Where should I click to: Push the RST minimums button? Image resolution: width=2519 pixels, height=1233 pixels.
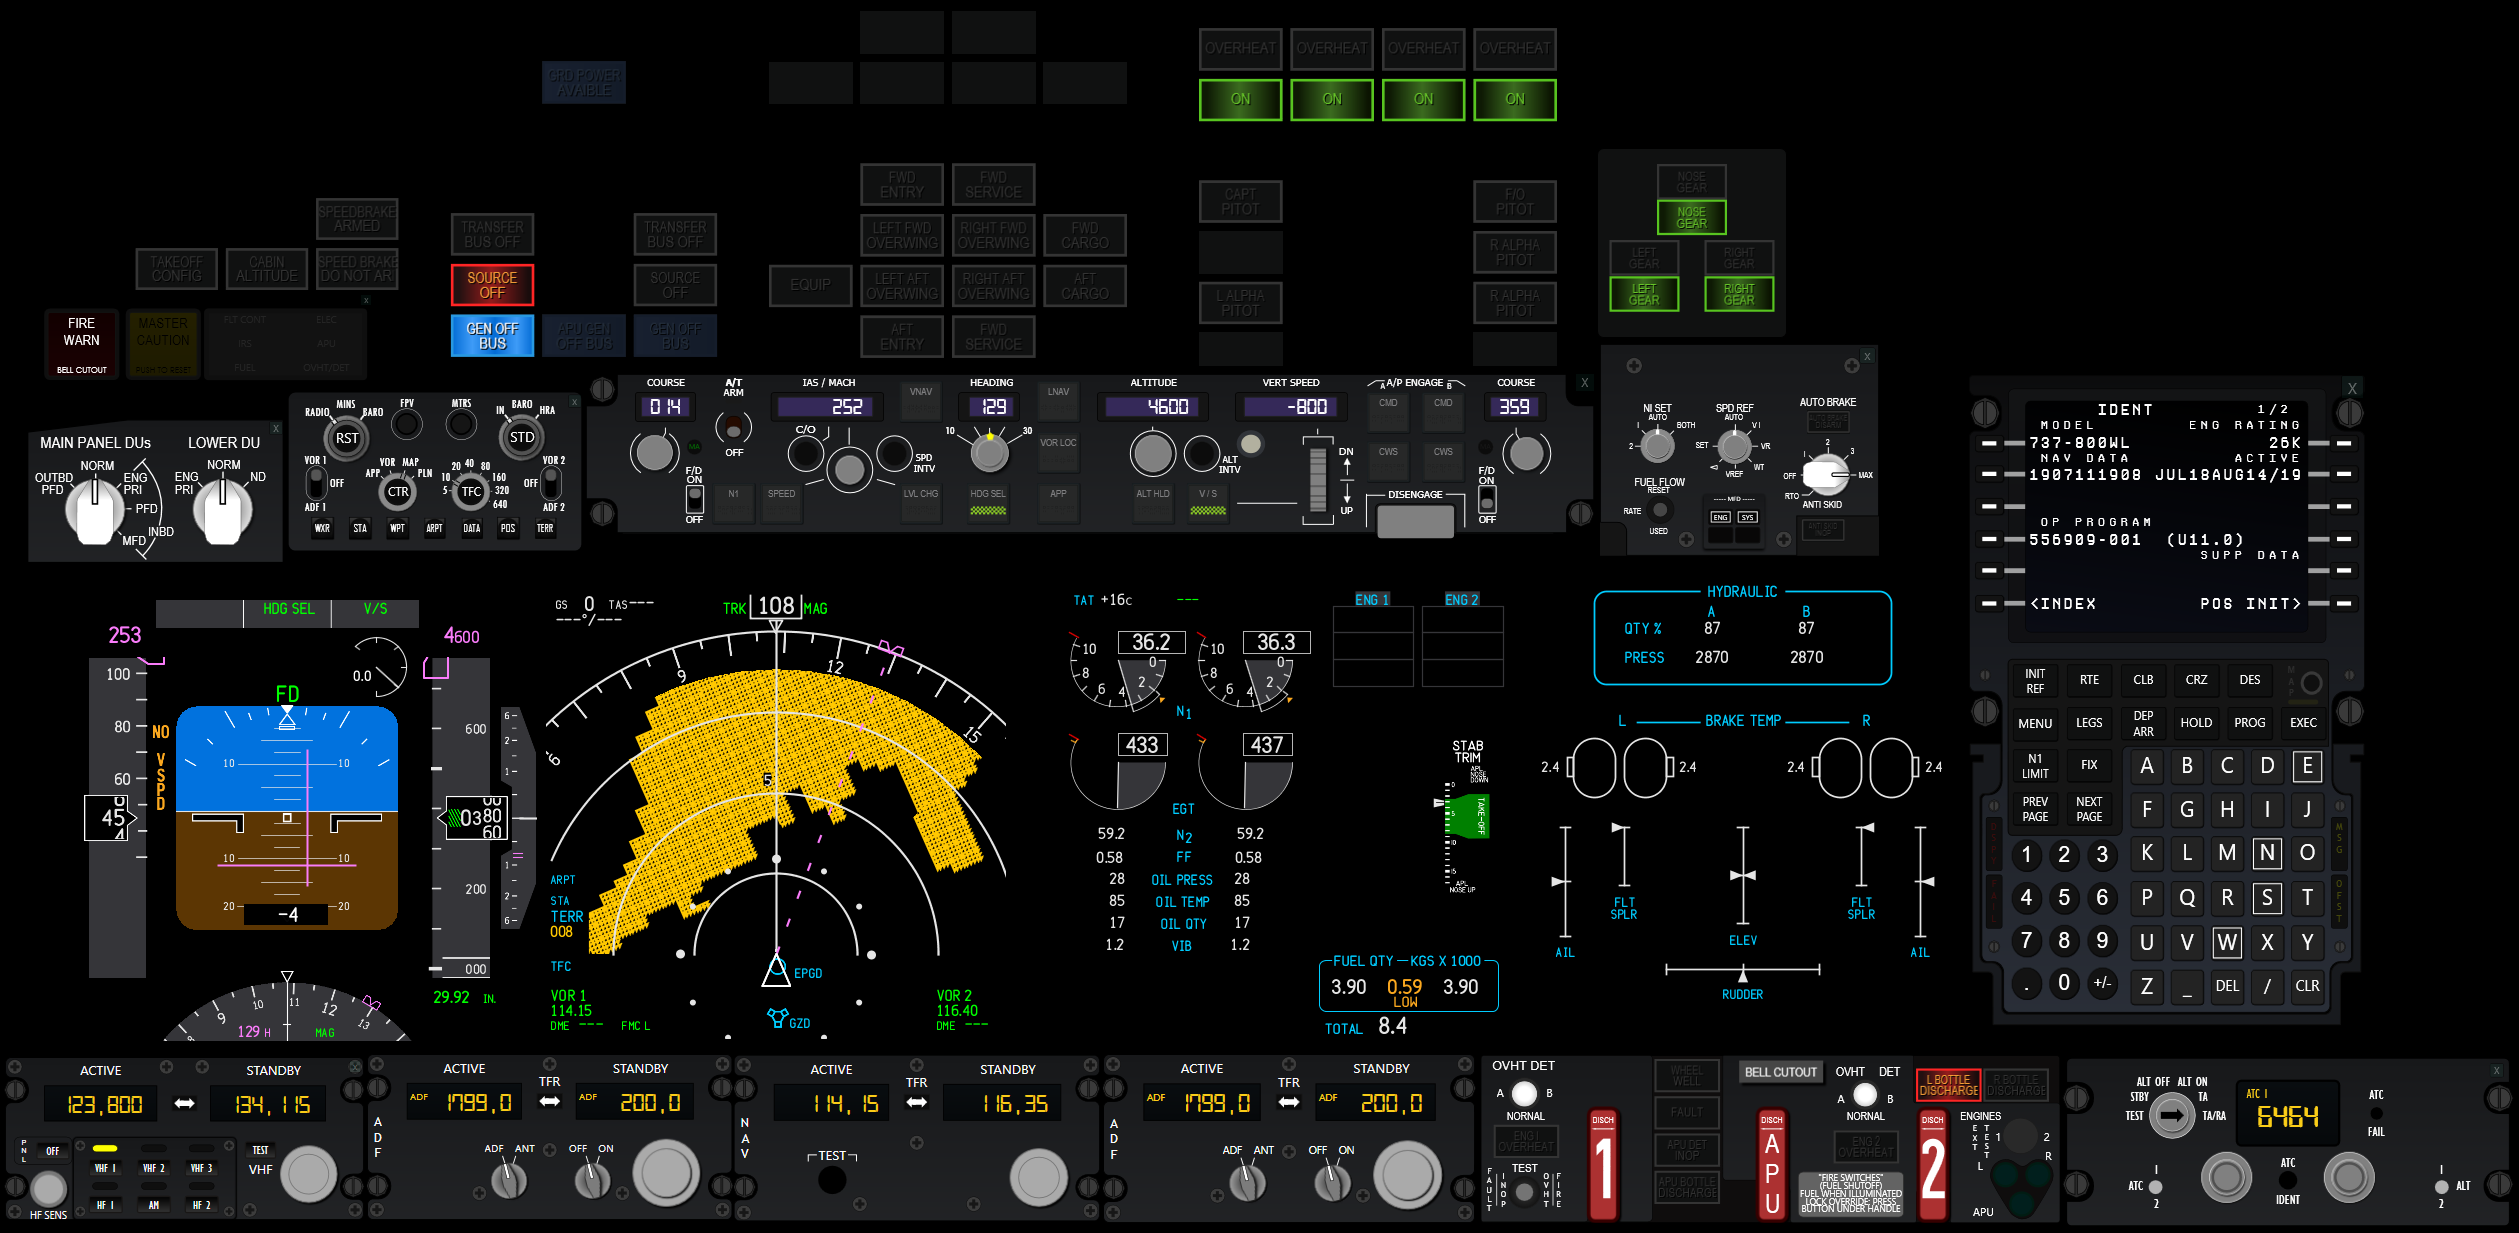coord(346,438)
